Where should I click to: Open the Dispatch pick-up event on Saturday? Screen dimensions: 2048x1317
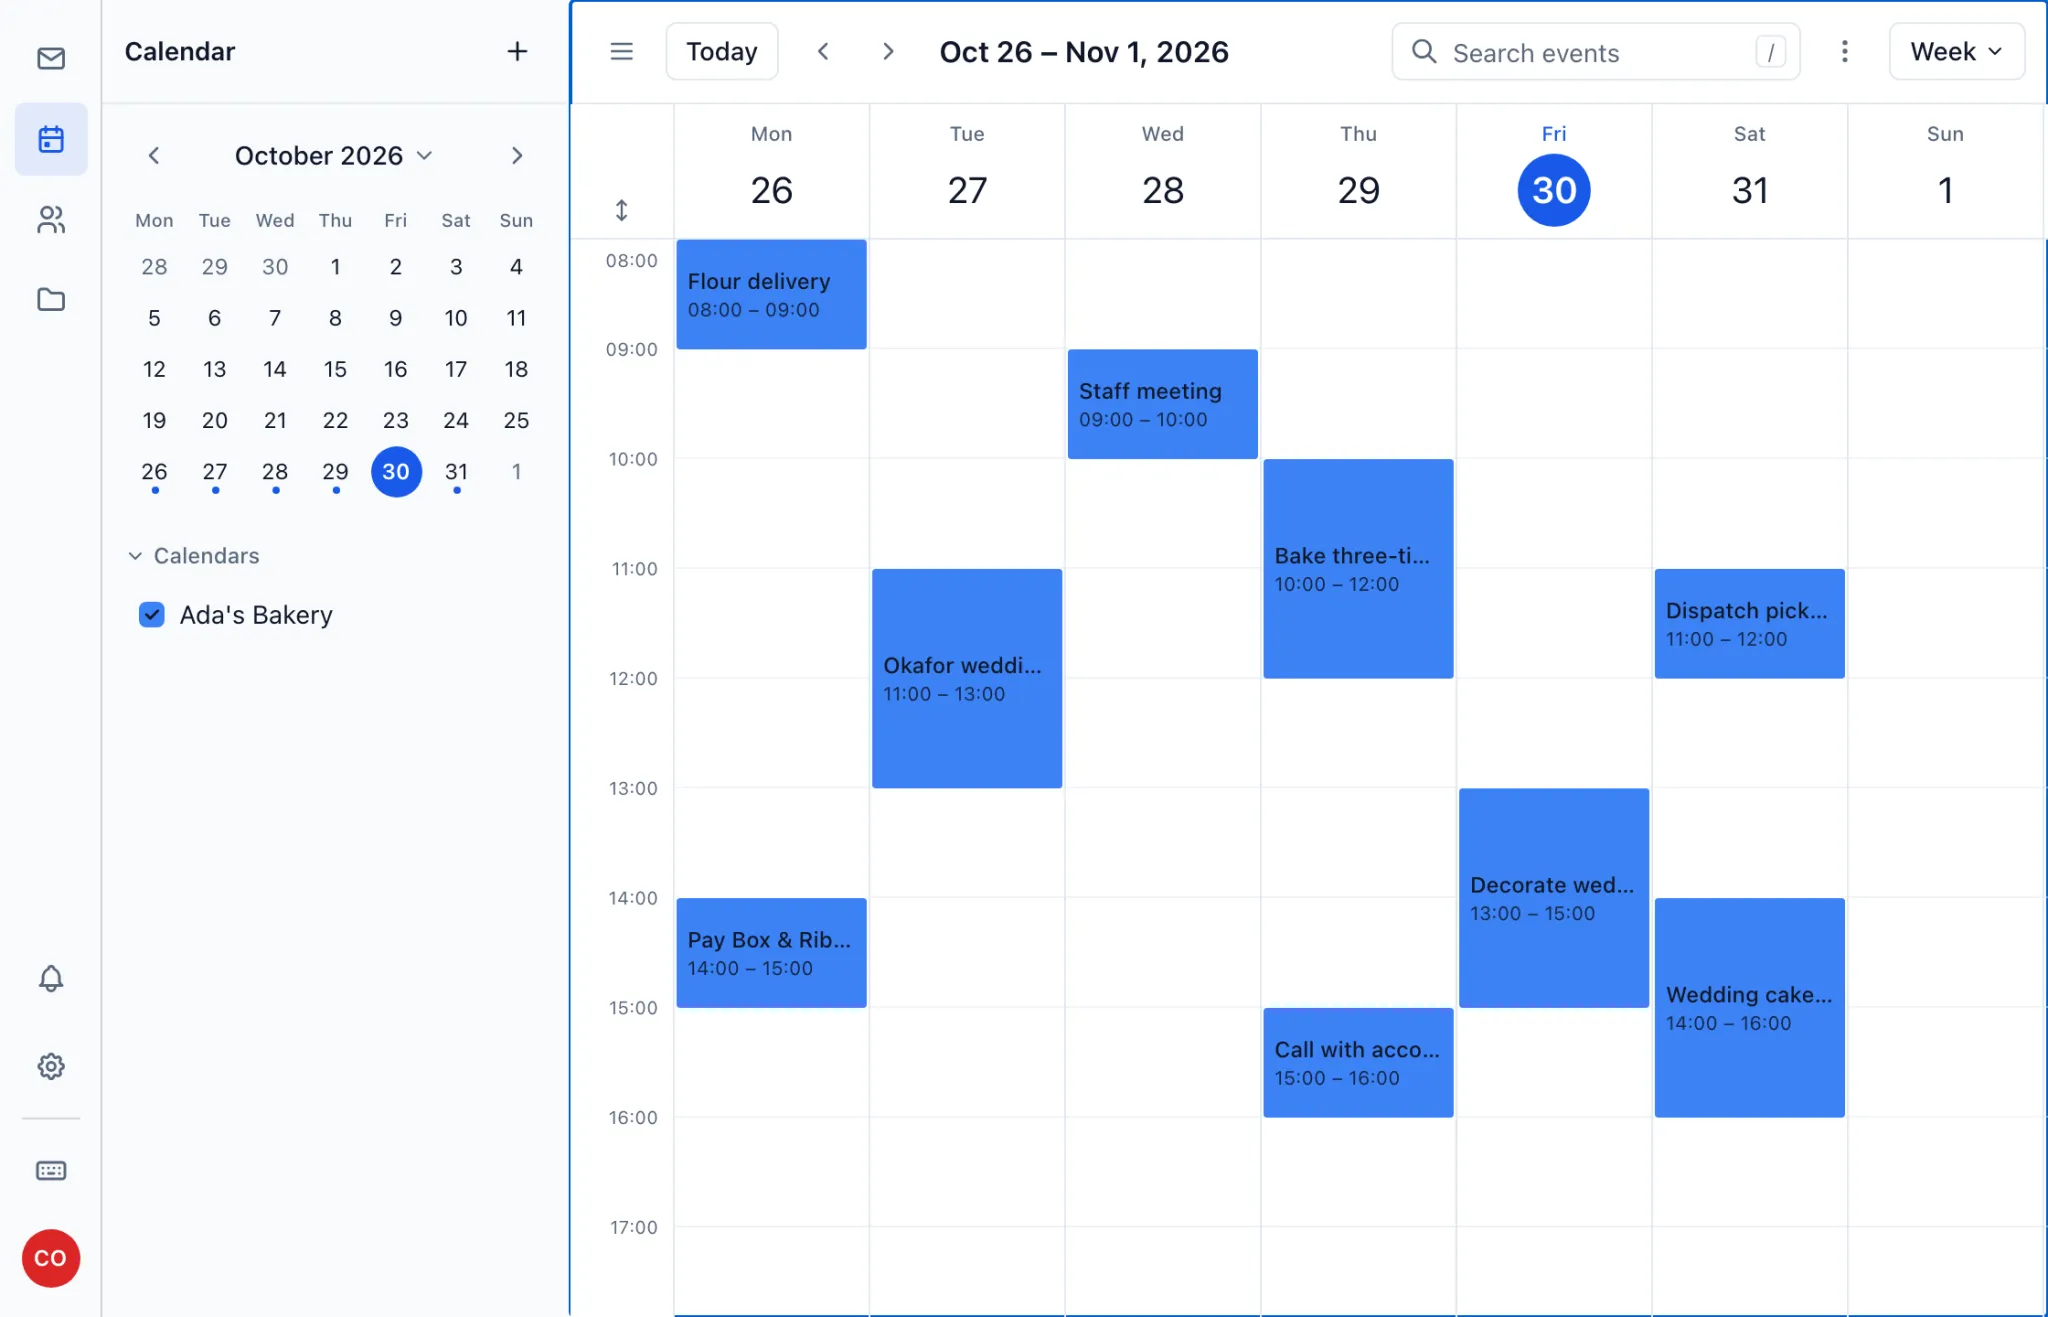(x=1749, y=624)
